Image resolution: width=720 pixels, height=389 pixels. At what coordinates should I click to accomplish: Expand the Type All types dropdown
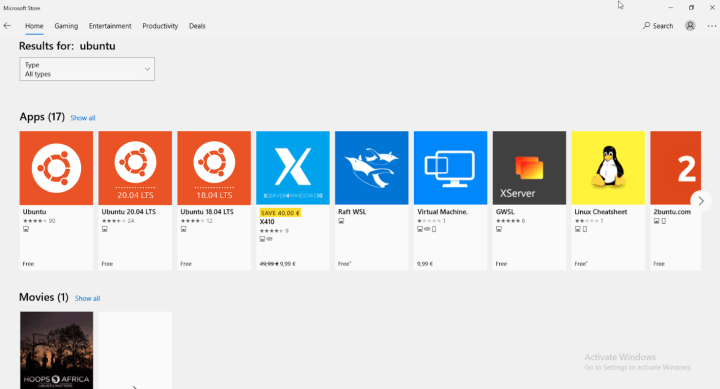[87, 69]
